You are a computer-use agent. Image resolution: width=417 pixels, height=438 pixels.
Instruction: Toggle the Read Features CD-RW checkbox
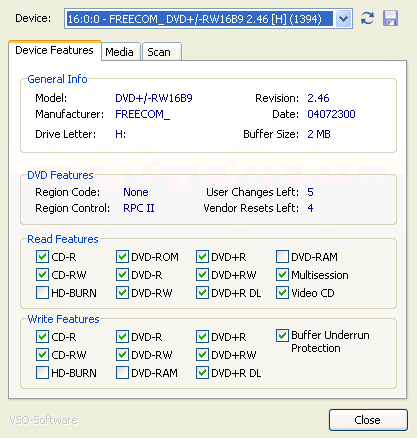coord(42,275)
